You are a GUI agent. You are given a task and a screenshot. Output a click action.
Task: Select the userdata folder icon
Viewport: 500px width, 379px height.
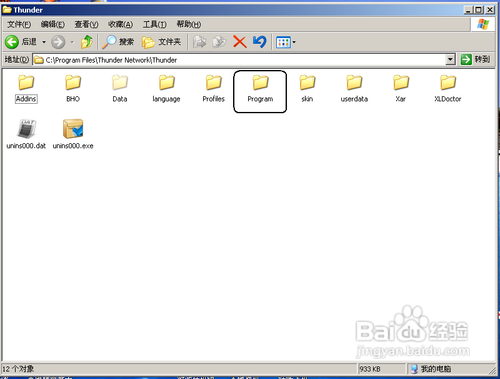tap(354, 82)
